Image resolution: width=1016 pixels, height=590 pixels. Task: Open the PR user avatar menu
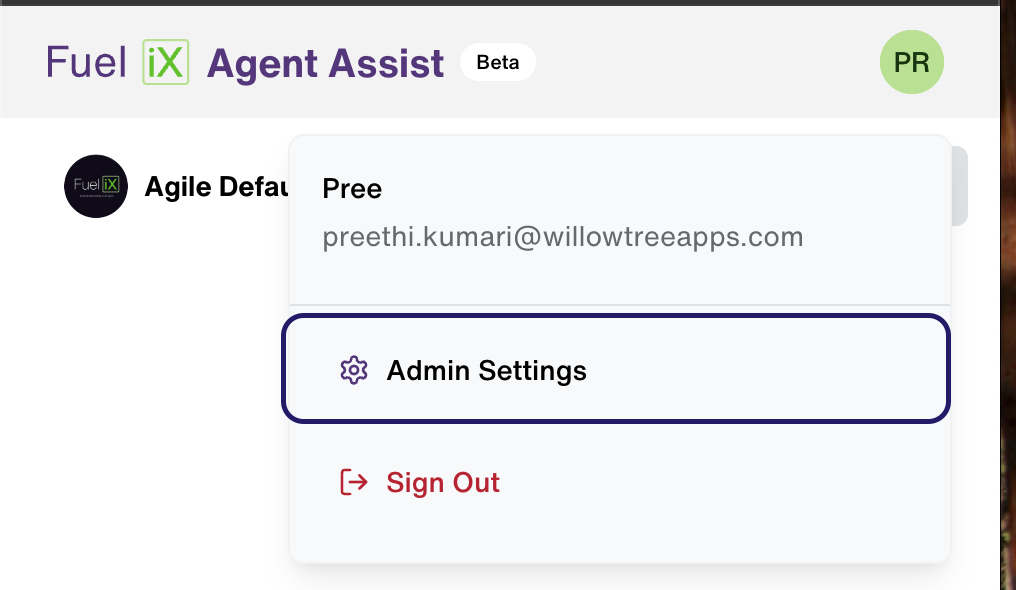pos(912,62)
